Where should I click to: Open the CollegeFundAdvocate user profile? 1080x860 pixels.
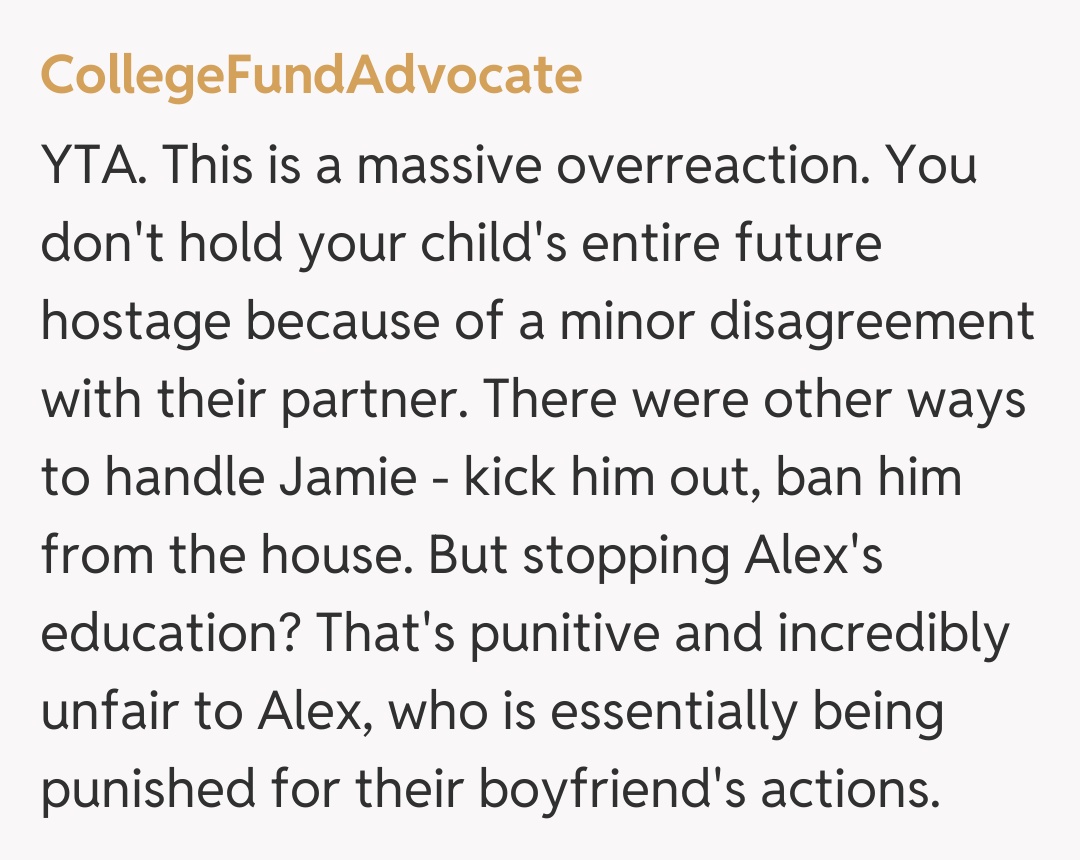coord(311,76)
